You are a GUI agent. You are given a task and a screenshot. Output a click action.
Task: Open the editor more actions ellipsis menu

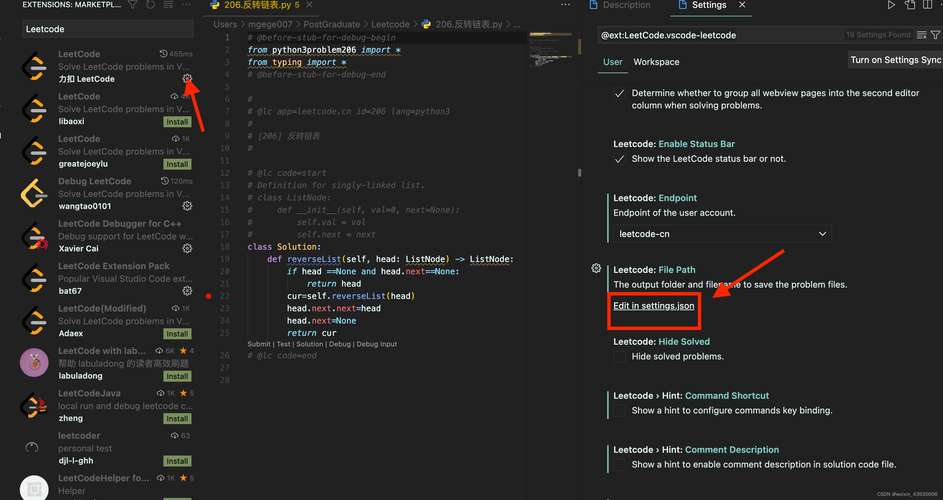coord(565,5)
